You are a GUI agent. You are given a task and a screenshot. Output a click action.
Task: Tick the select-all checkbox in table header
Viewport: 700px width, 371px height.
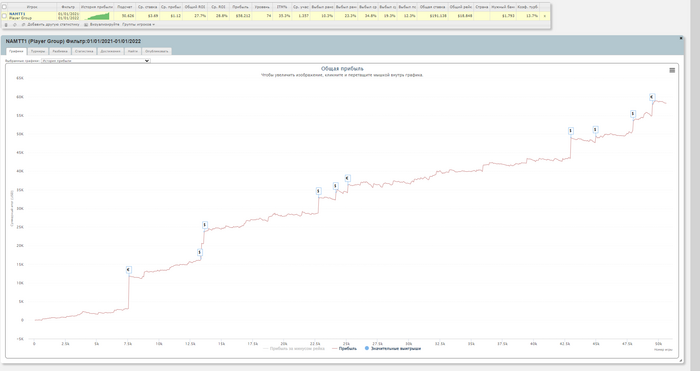pos(4,7)
